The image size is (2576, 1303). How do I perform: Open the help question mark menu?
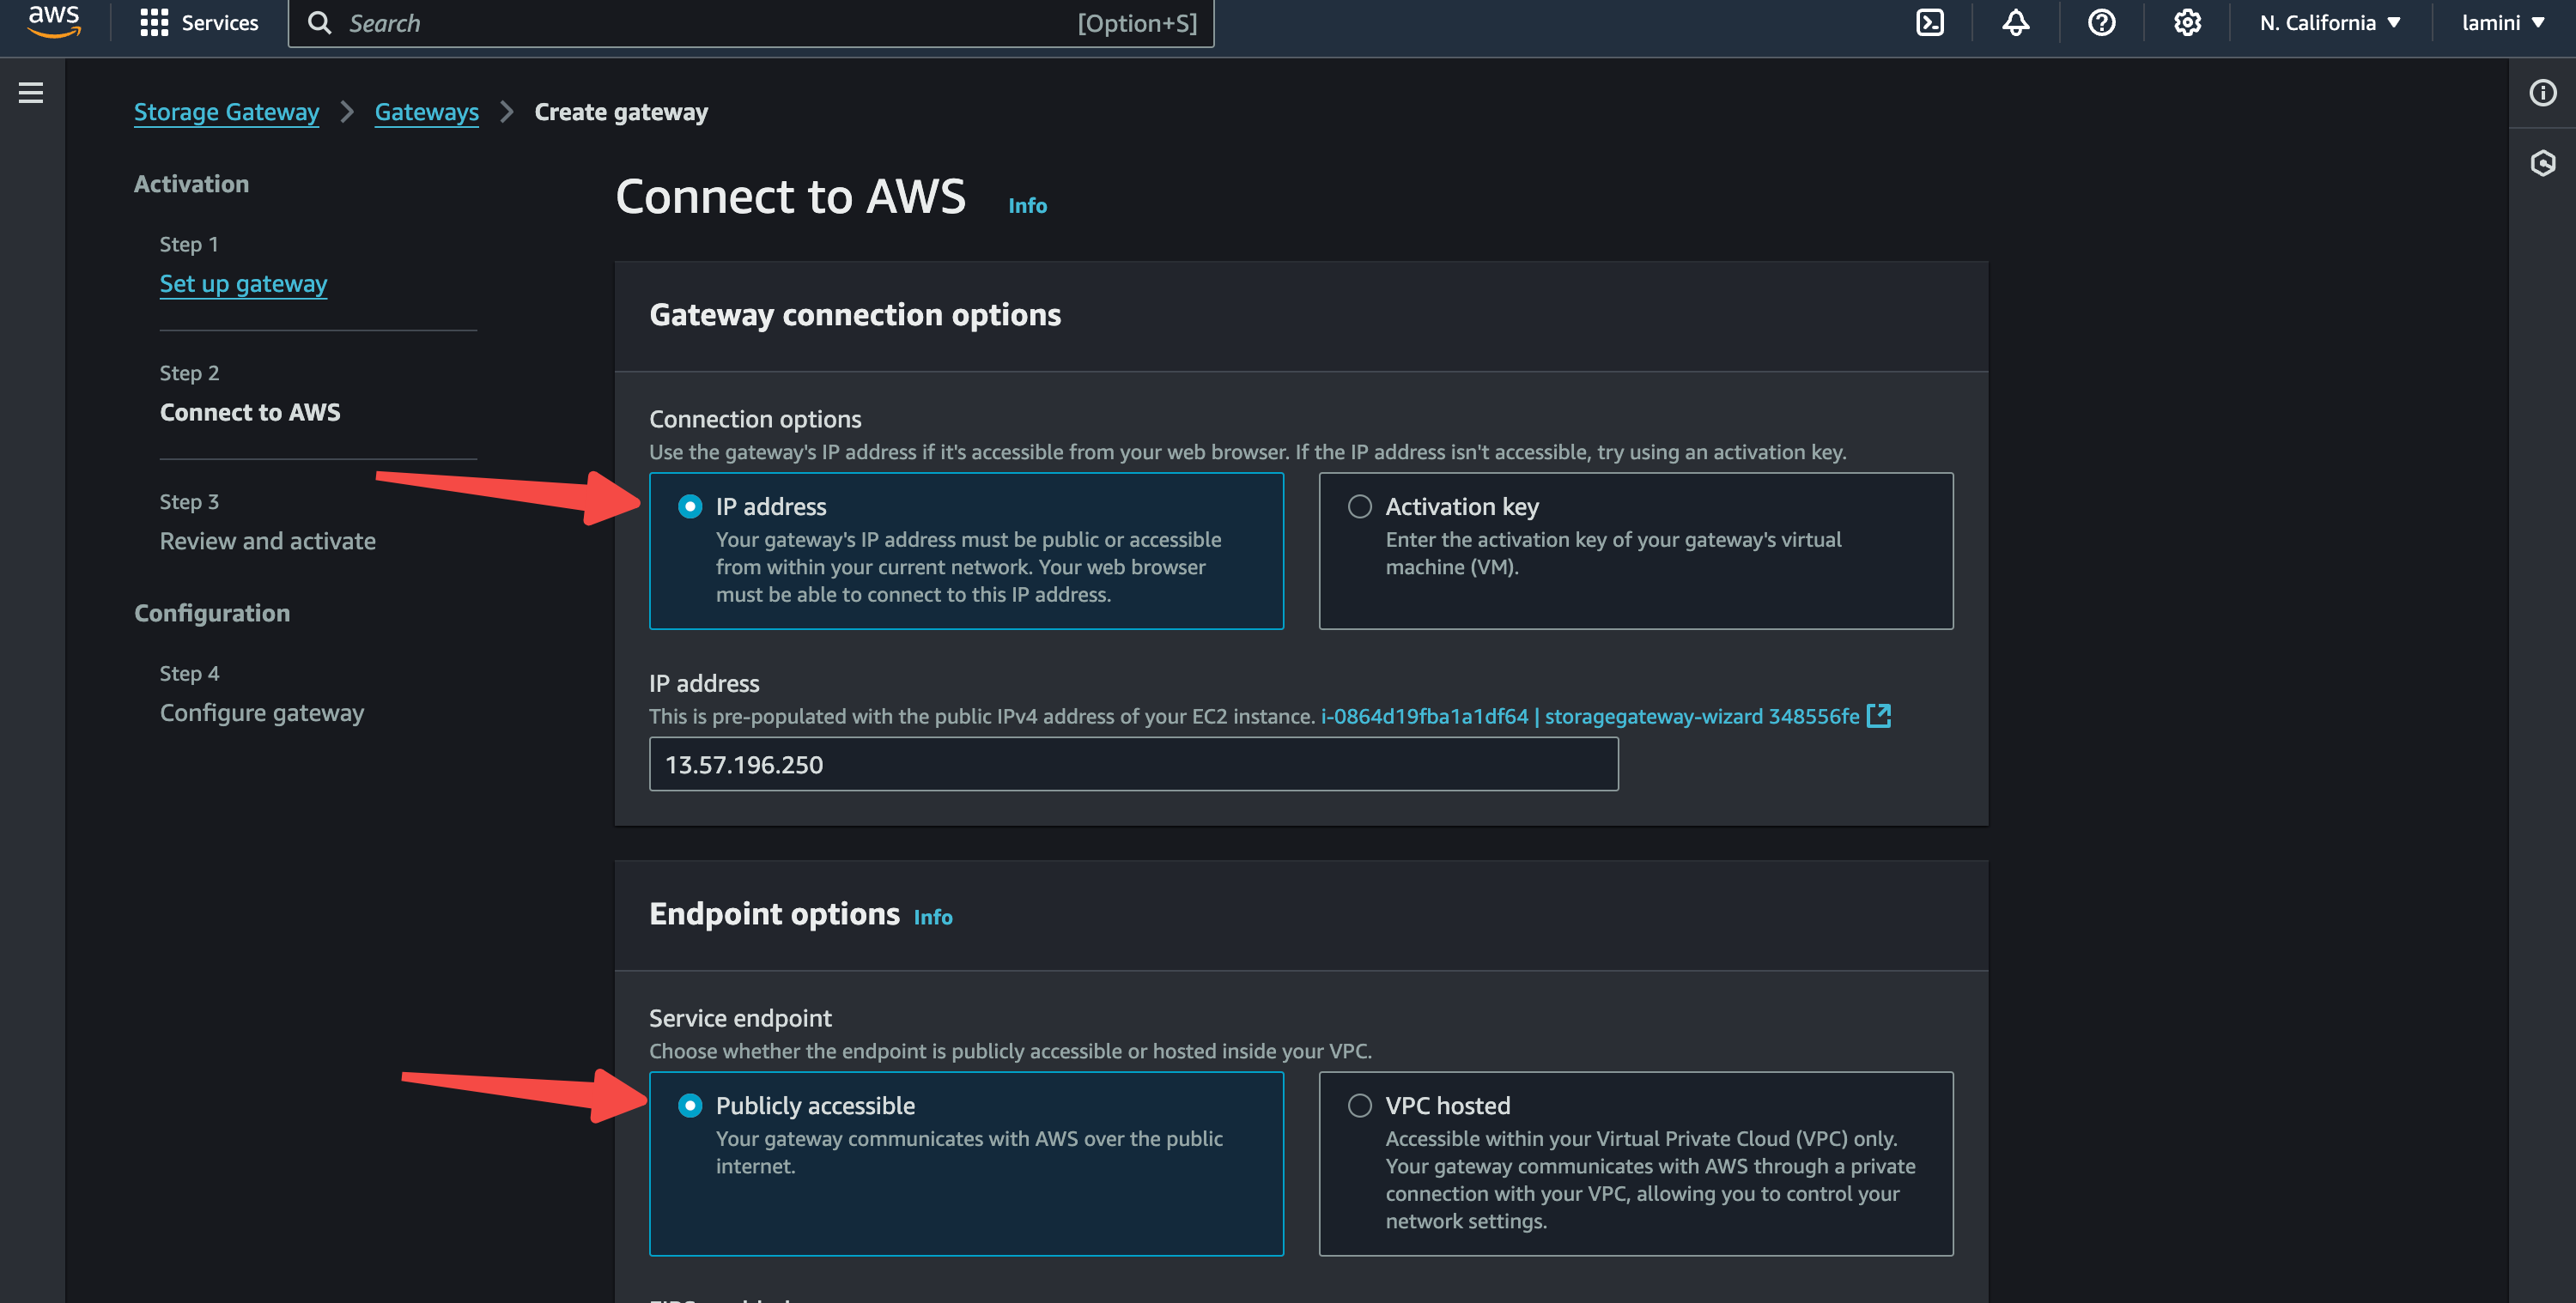pyautogui.click(x=2101, y=23)
